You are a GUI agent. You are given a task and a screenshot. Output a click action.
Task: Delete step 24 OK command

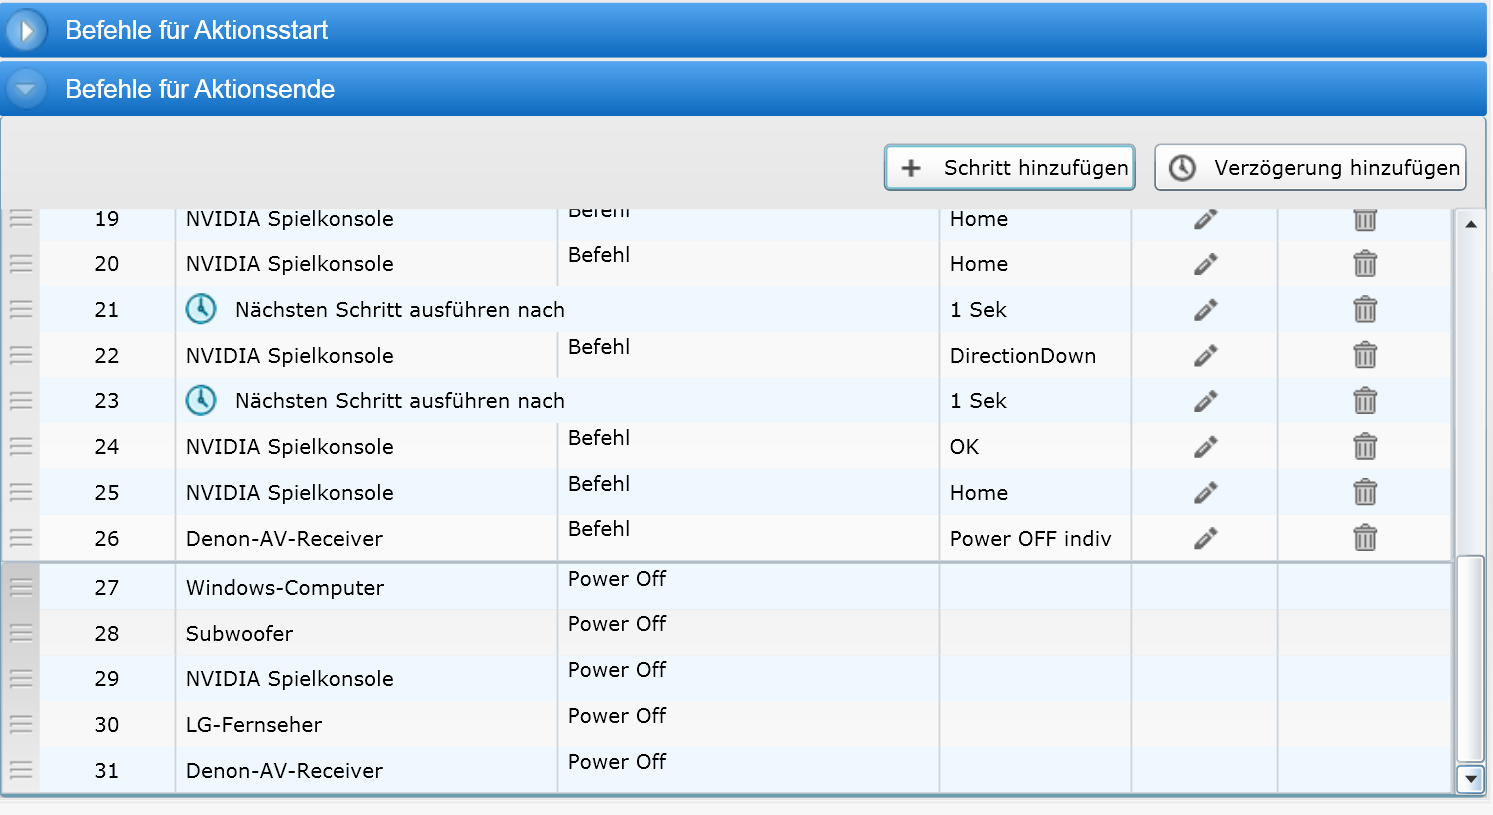pyautogui.click(x=1365, y=446)
